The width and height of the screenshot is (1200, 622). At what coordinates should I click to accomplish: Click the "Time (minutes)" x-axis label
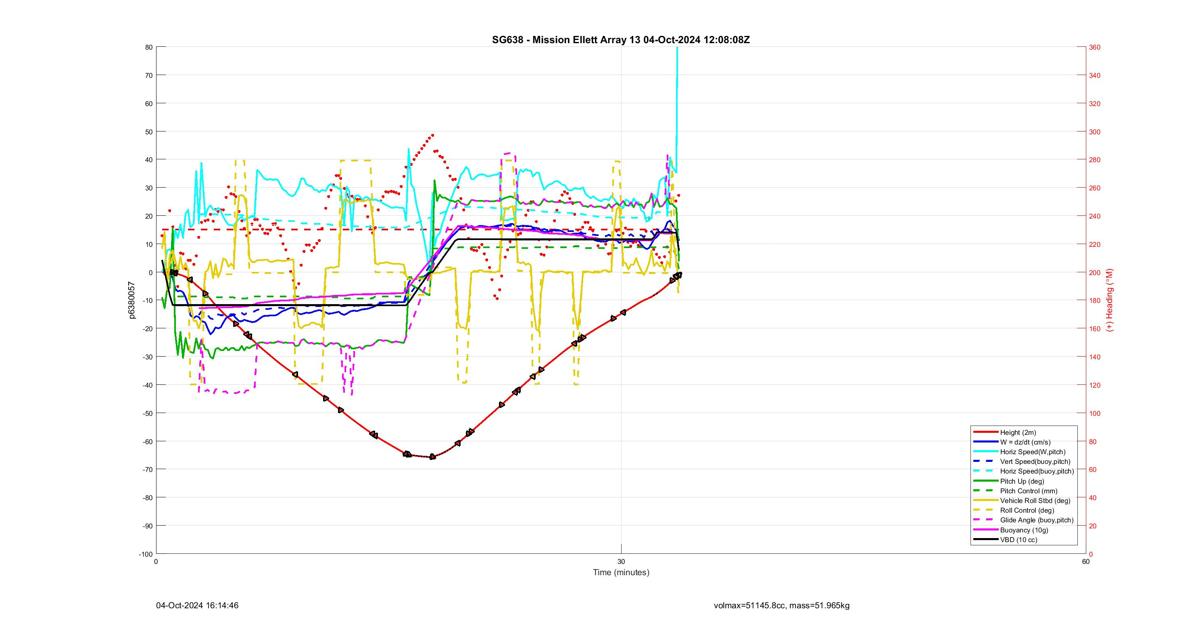click(x=621, y=573)
